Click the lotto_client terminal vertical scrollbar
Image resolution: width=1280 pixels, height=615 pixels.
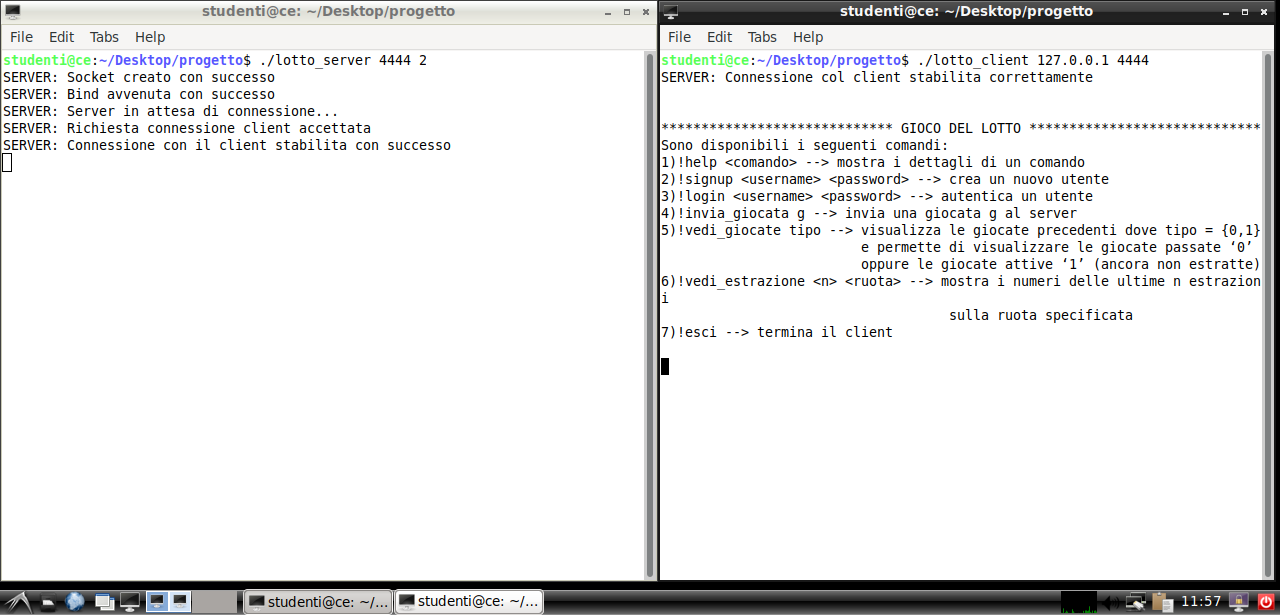point(1269,313)
